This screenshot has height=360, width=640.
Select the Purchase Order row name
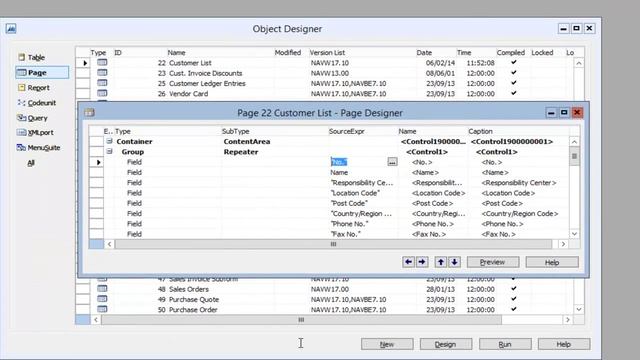[x=193, y=309]
